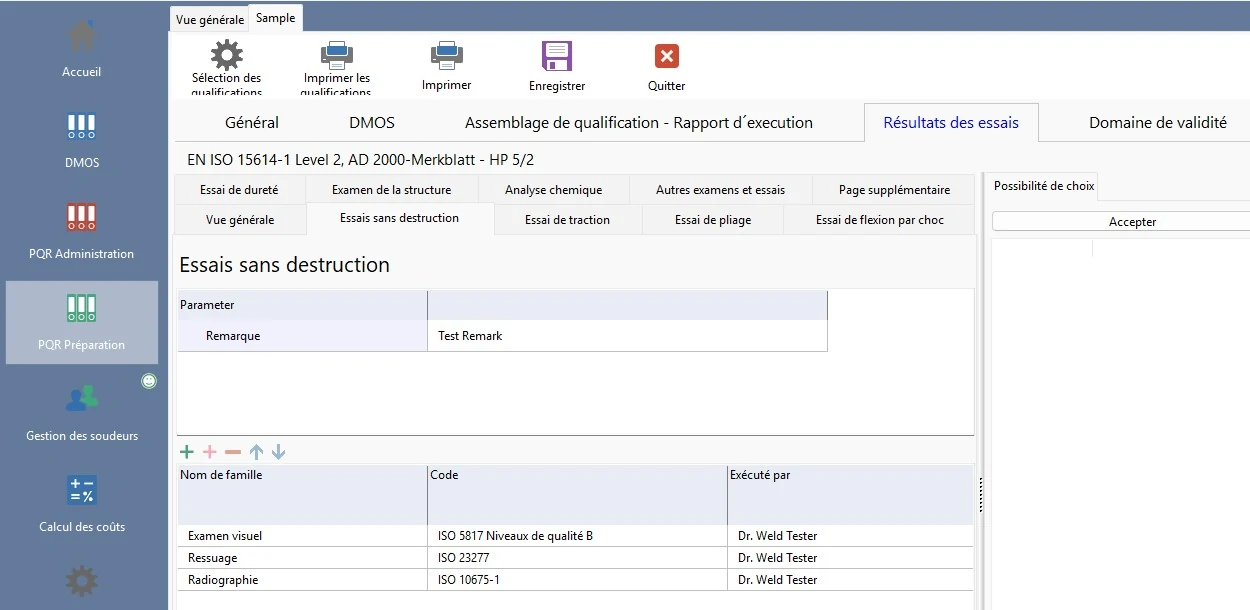1250x610 pixels.
Task: Select the Radiographie row
Action: [575, 580]
